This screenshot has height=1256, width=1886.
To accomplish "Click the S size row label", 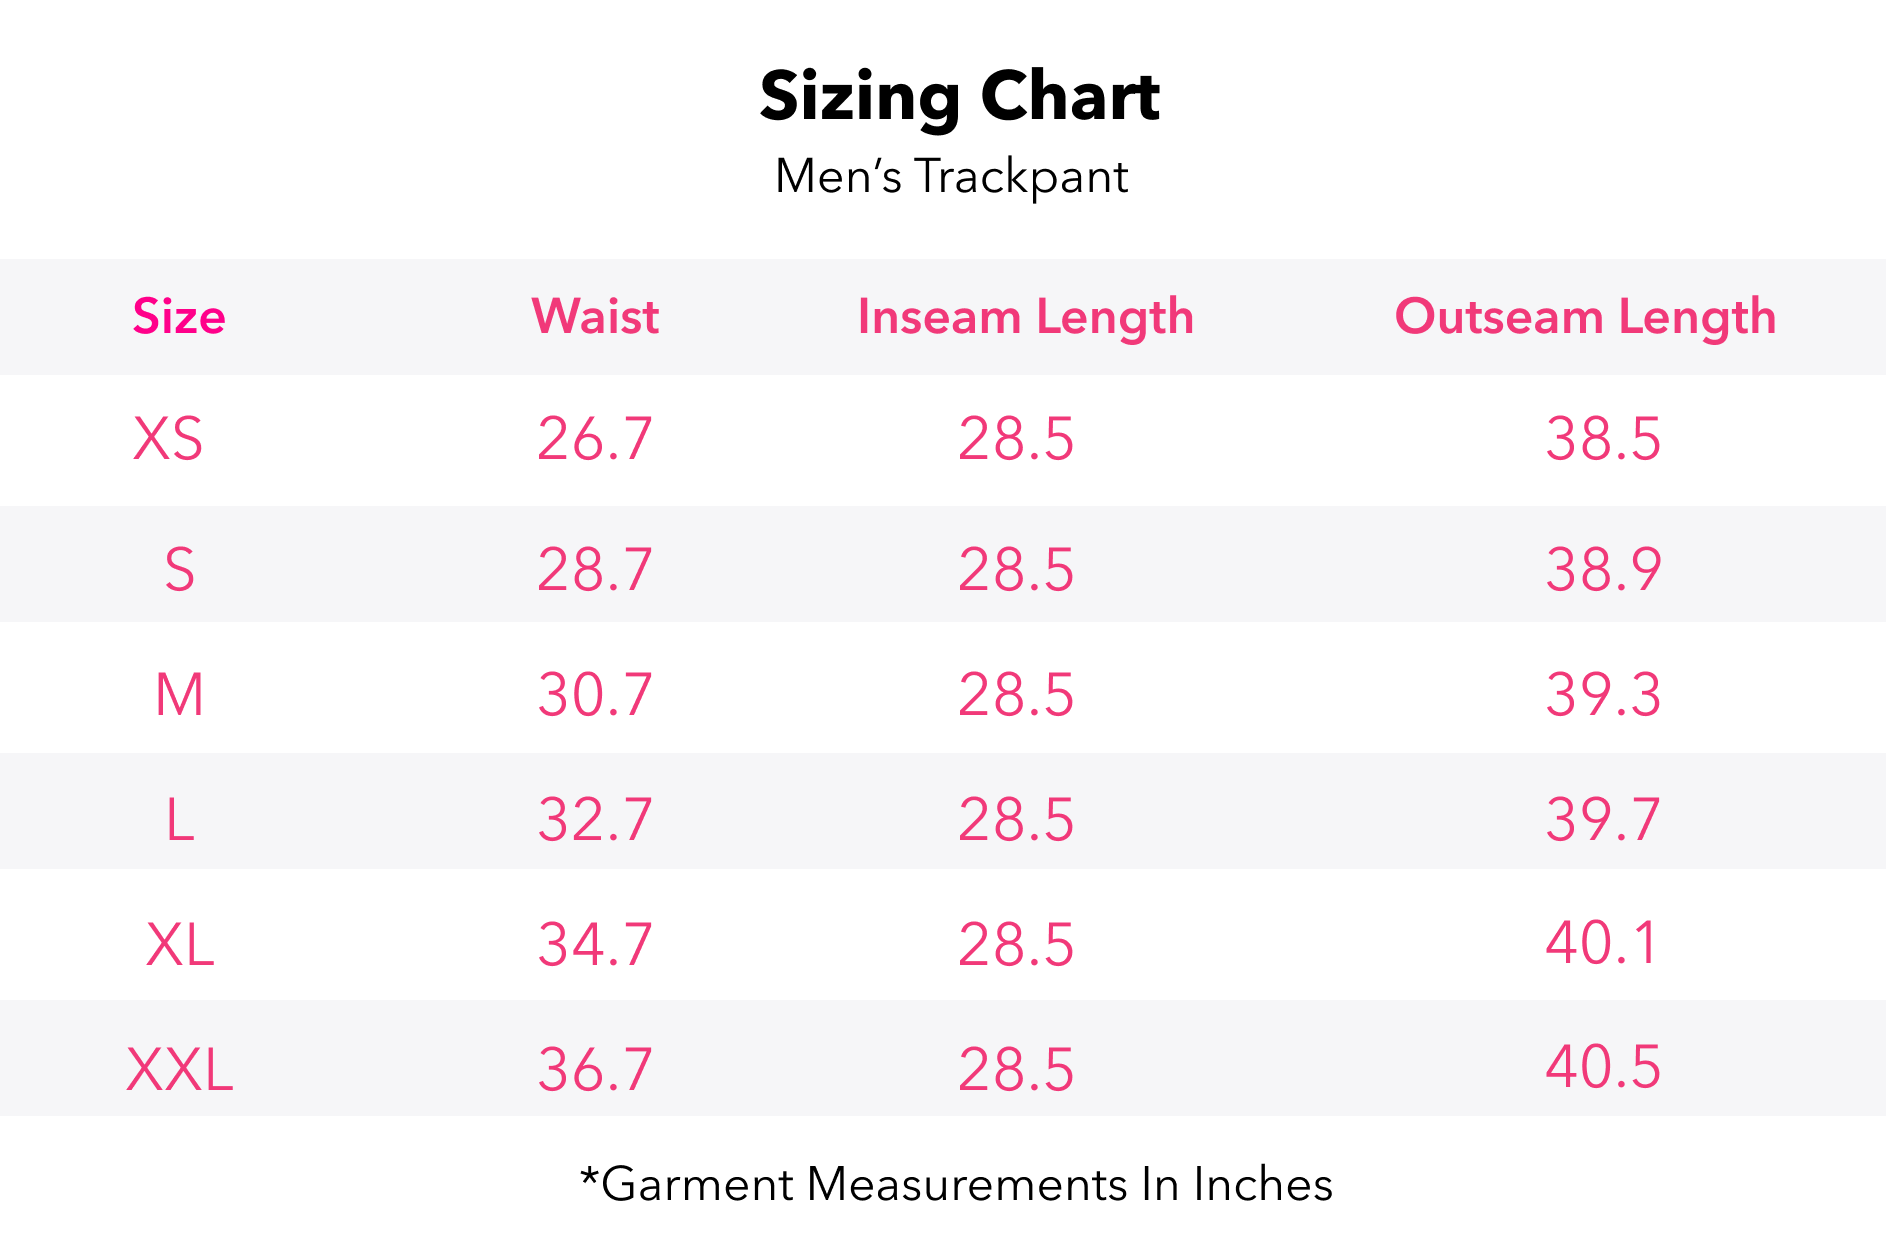I will [179, 570].
